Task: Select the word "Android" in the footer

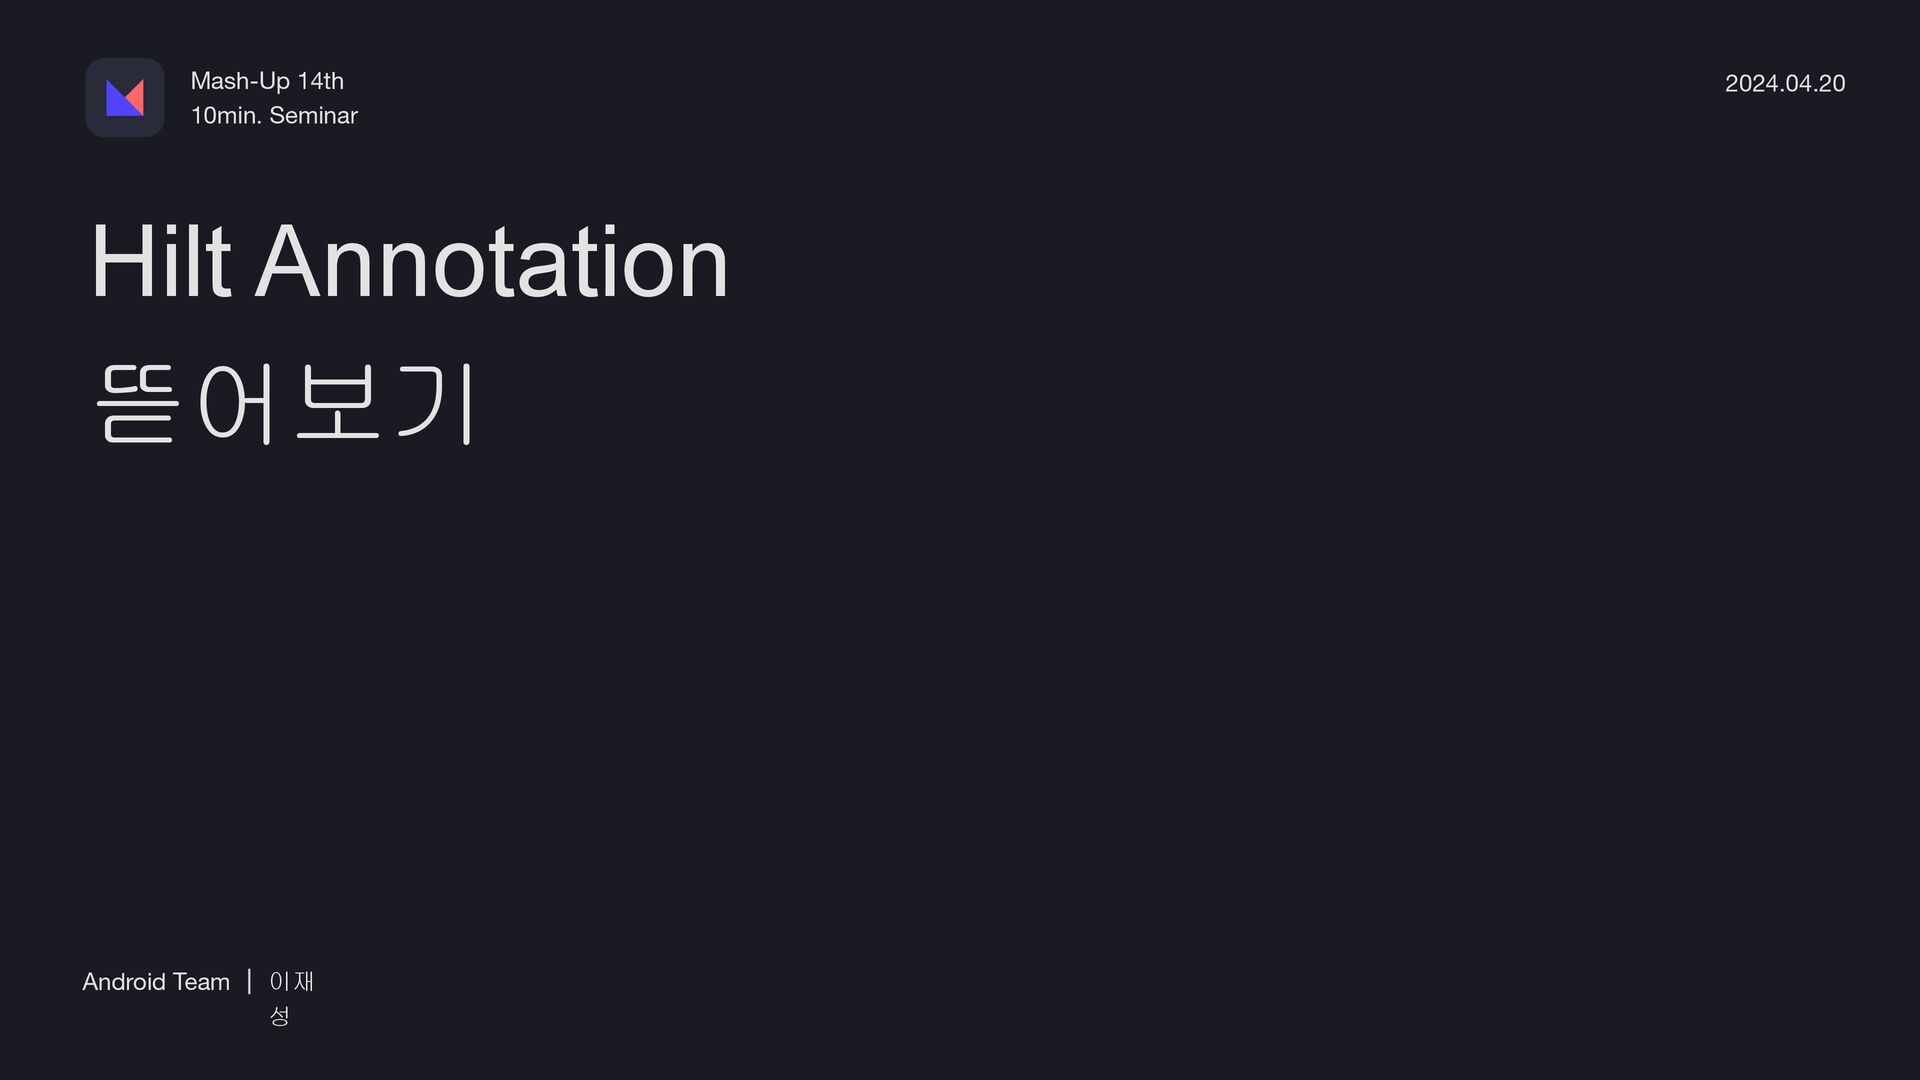Action: point(124,982)
